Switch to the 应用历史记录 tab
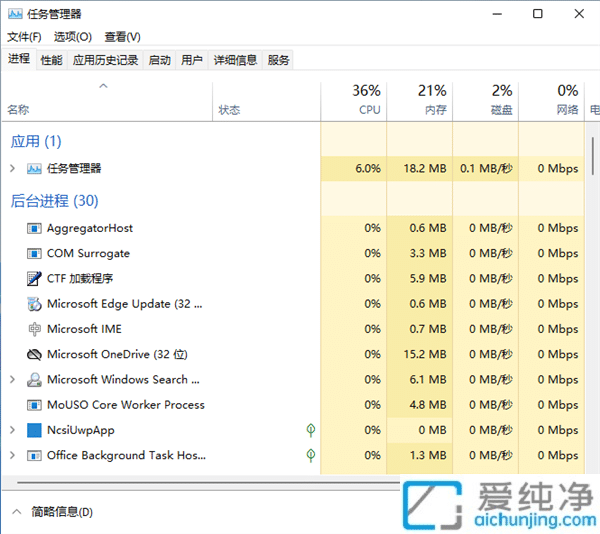Image resolution: width=600 pixels, height=534 pixels. [x=105, y=60]
